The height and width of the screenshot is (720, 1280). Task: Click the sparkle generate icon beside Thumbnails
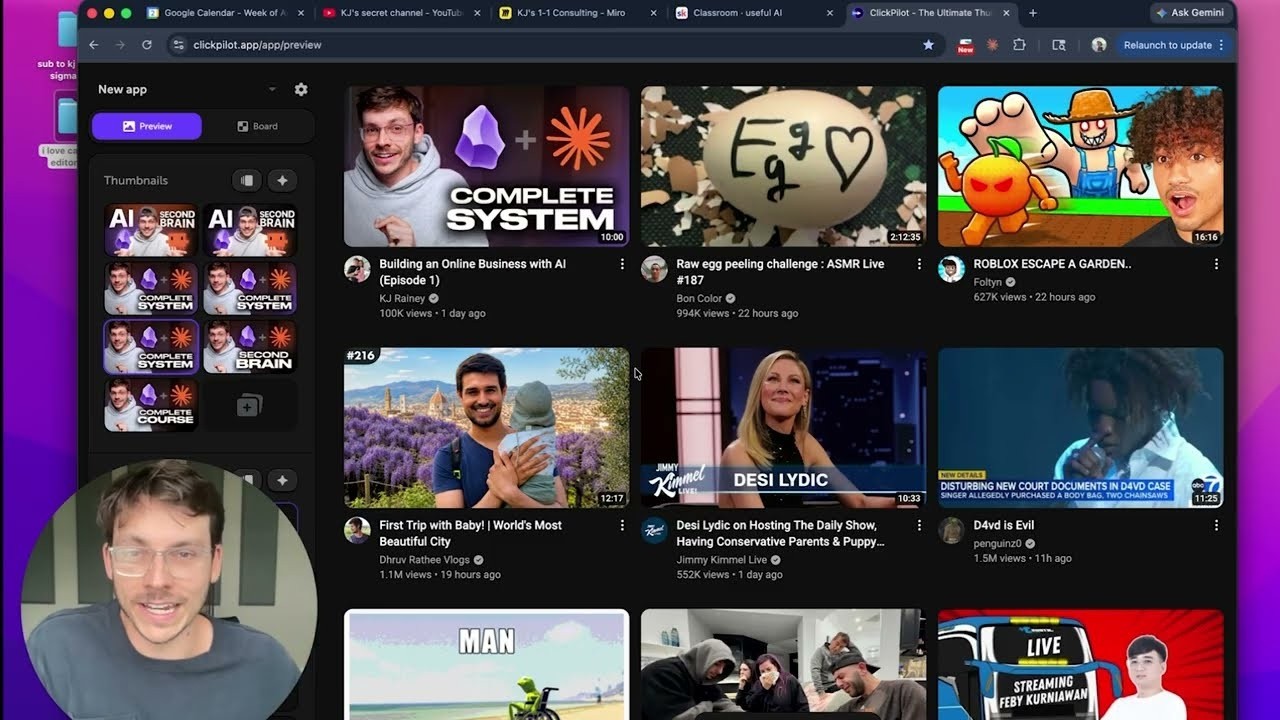(282, 180)
